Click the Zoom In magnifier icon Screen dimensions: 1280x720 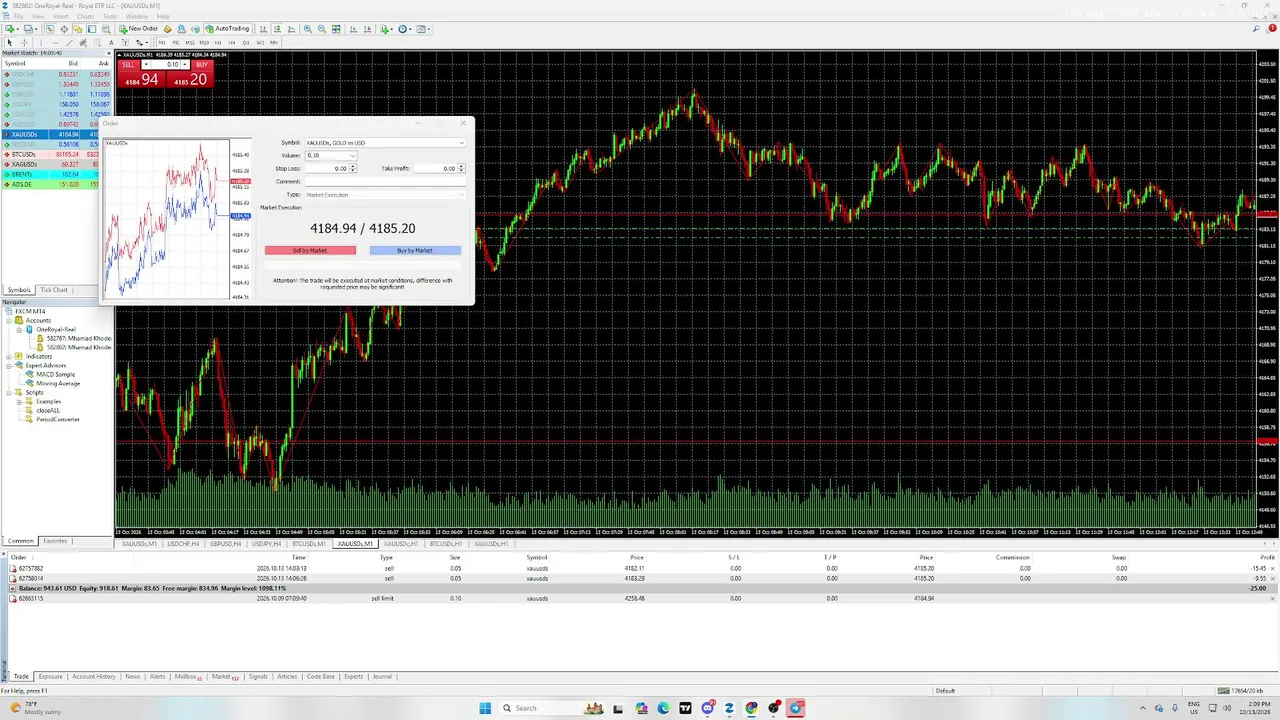pyautogui.click(x=307, y=29)
